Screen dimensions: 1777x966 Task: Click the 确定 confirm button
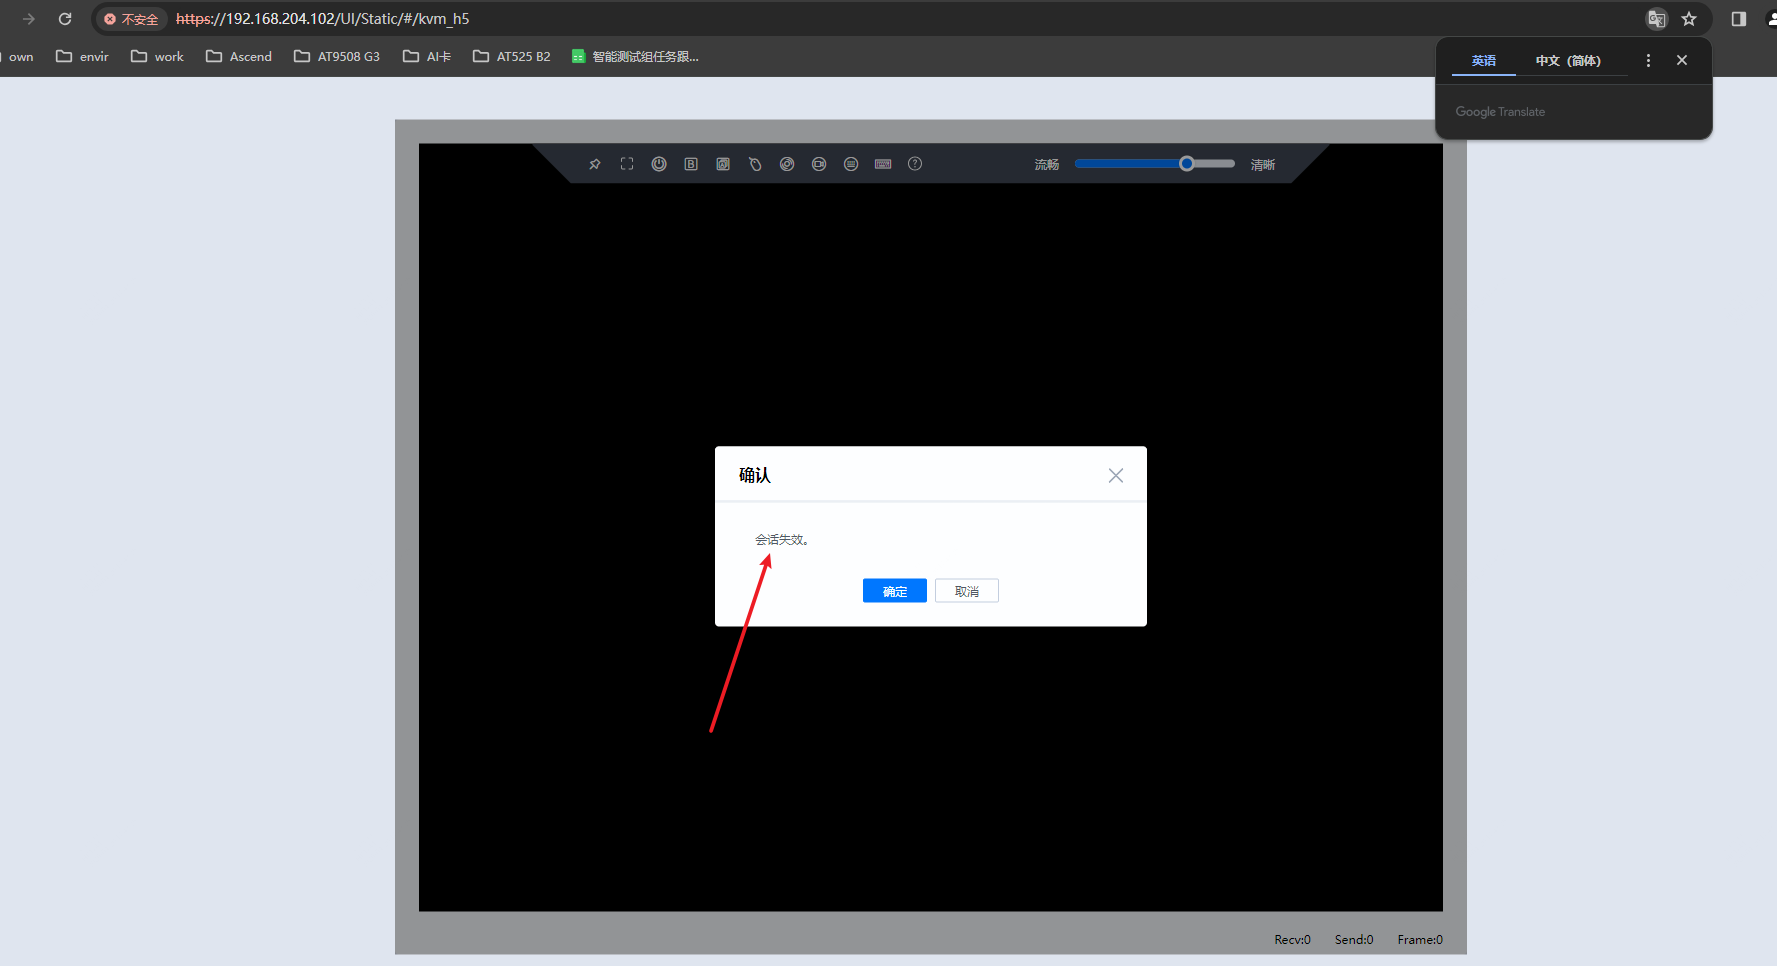(894, 591)
